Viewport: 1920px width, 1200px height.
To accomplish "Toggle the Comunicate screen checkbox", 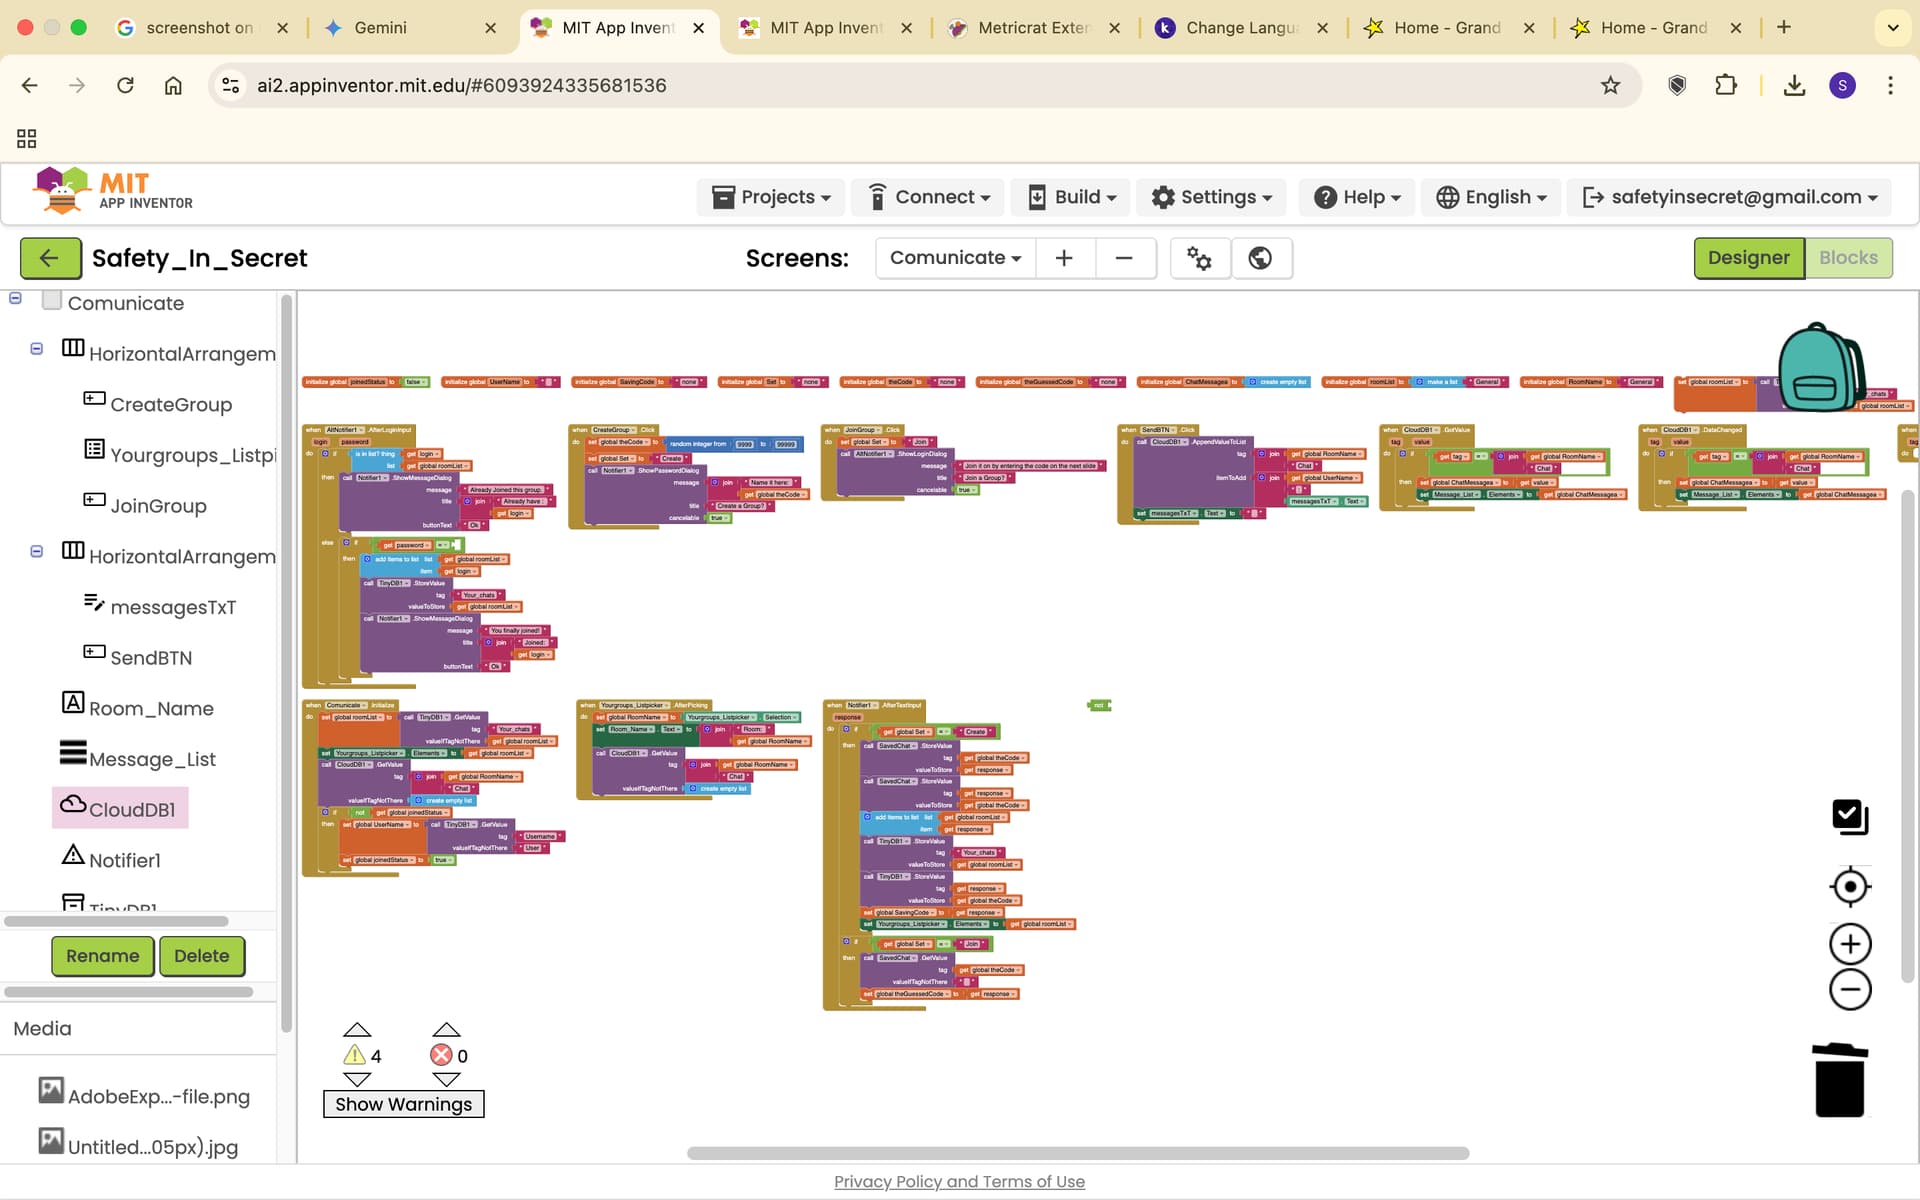I will [x=52, y=300].
